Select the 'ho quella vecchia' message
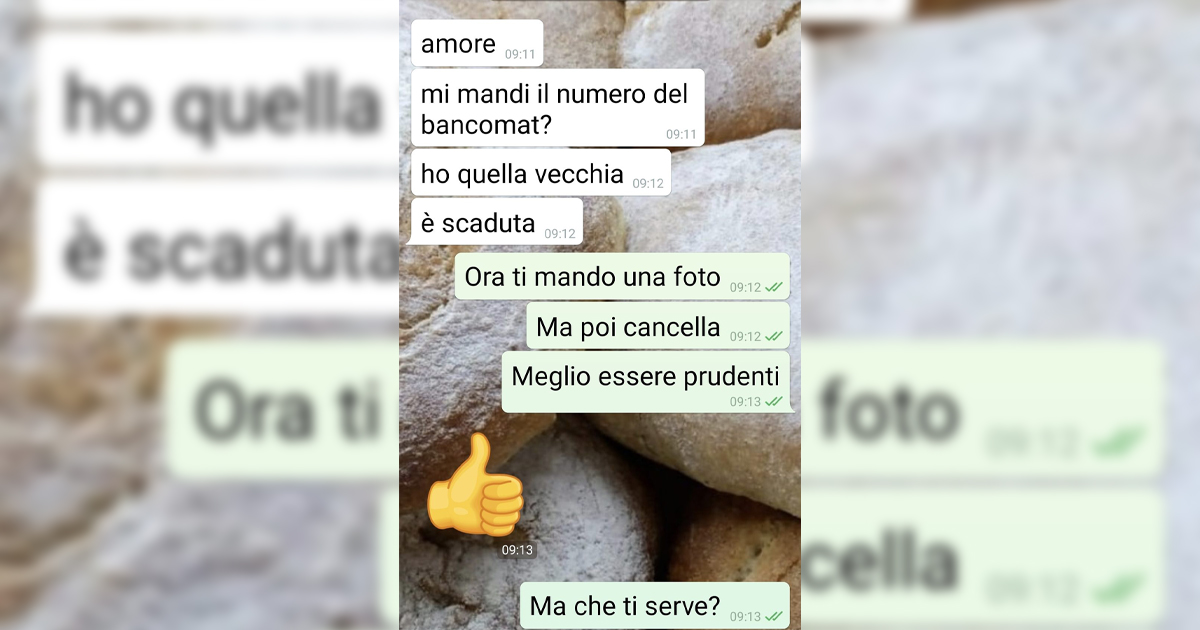Viewport: 1200px width, 630px height. (x=541, y=174)
